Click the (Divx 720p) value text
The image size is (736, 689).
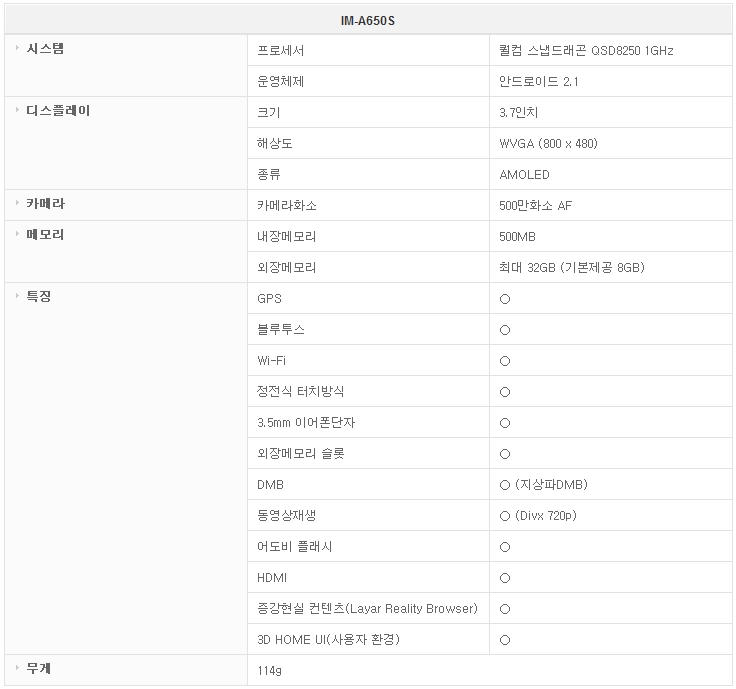546,515
